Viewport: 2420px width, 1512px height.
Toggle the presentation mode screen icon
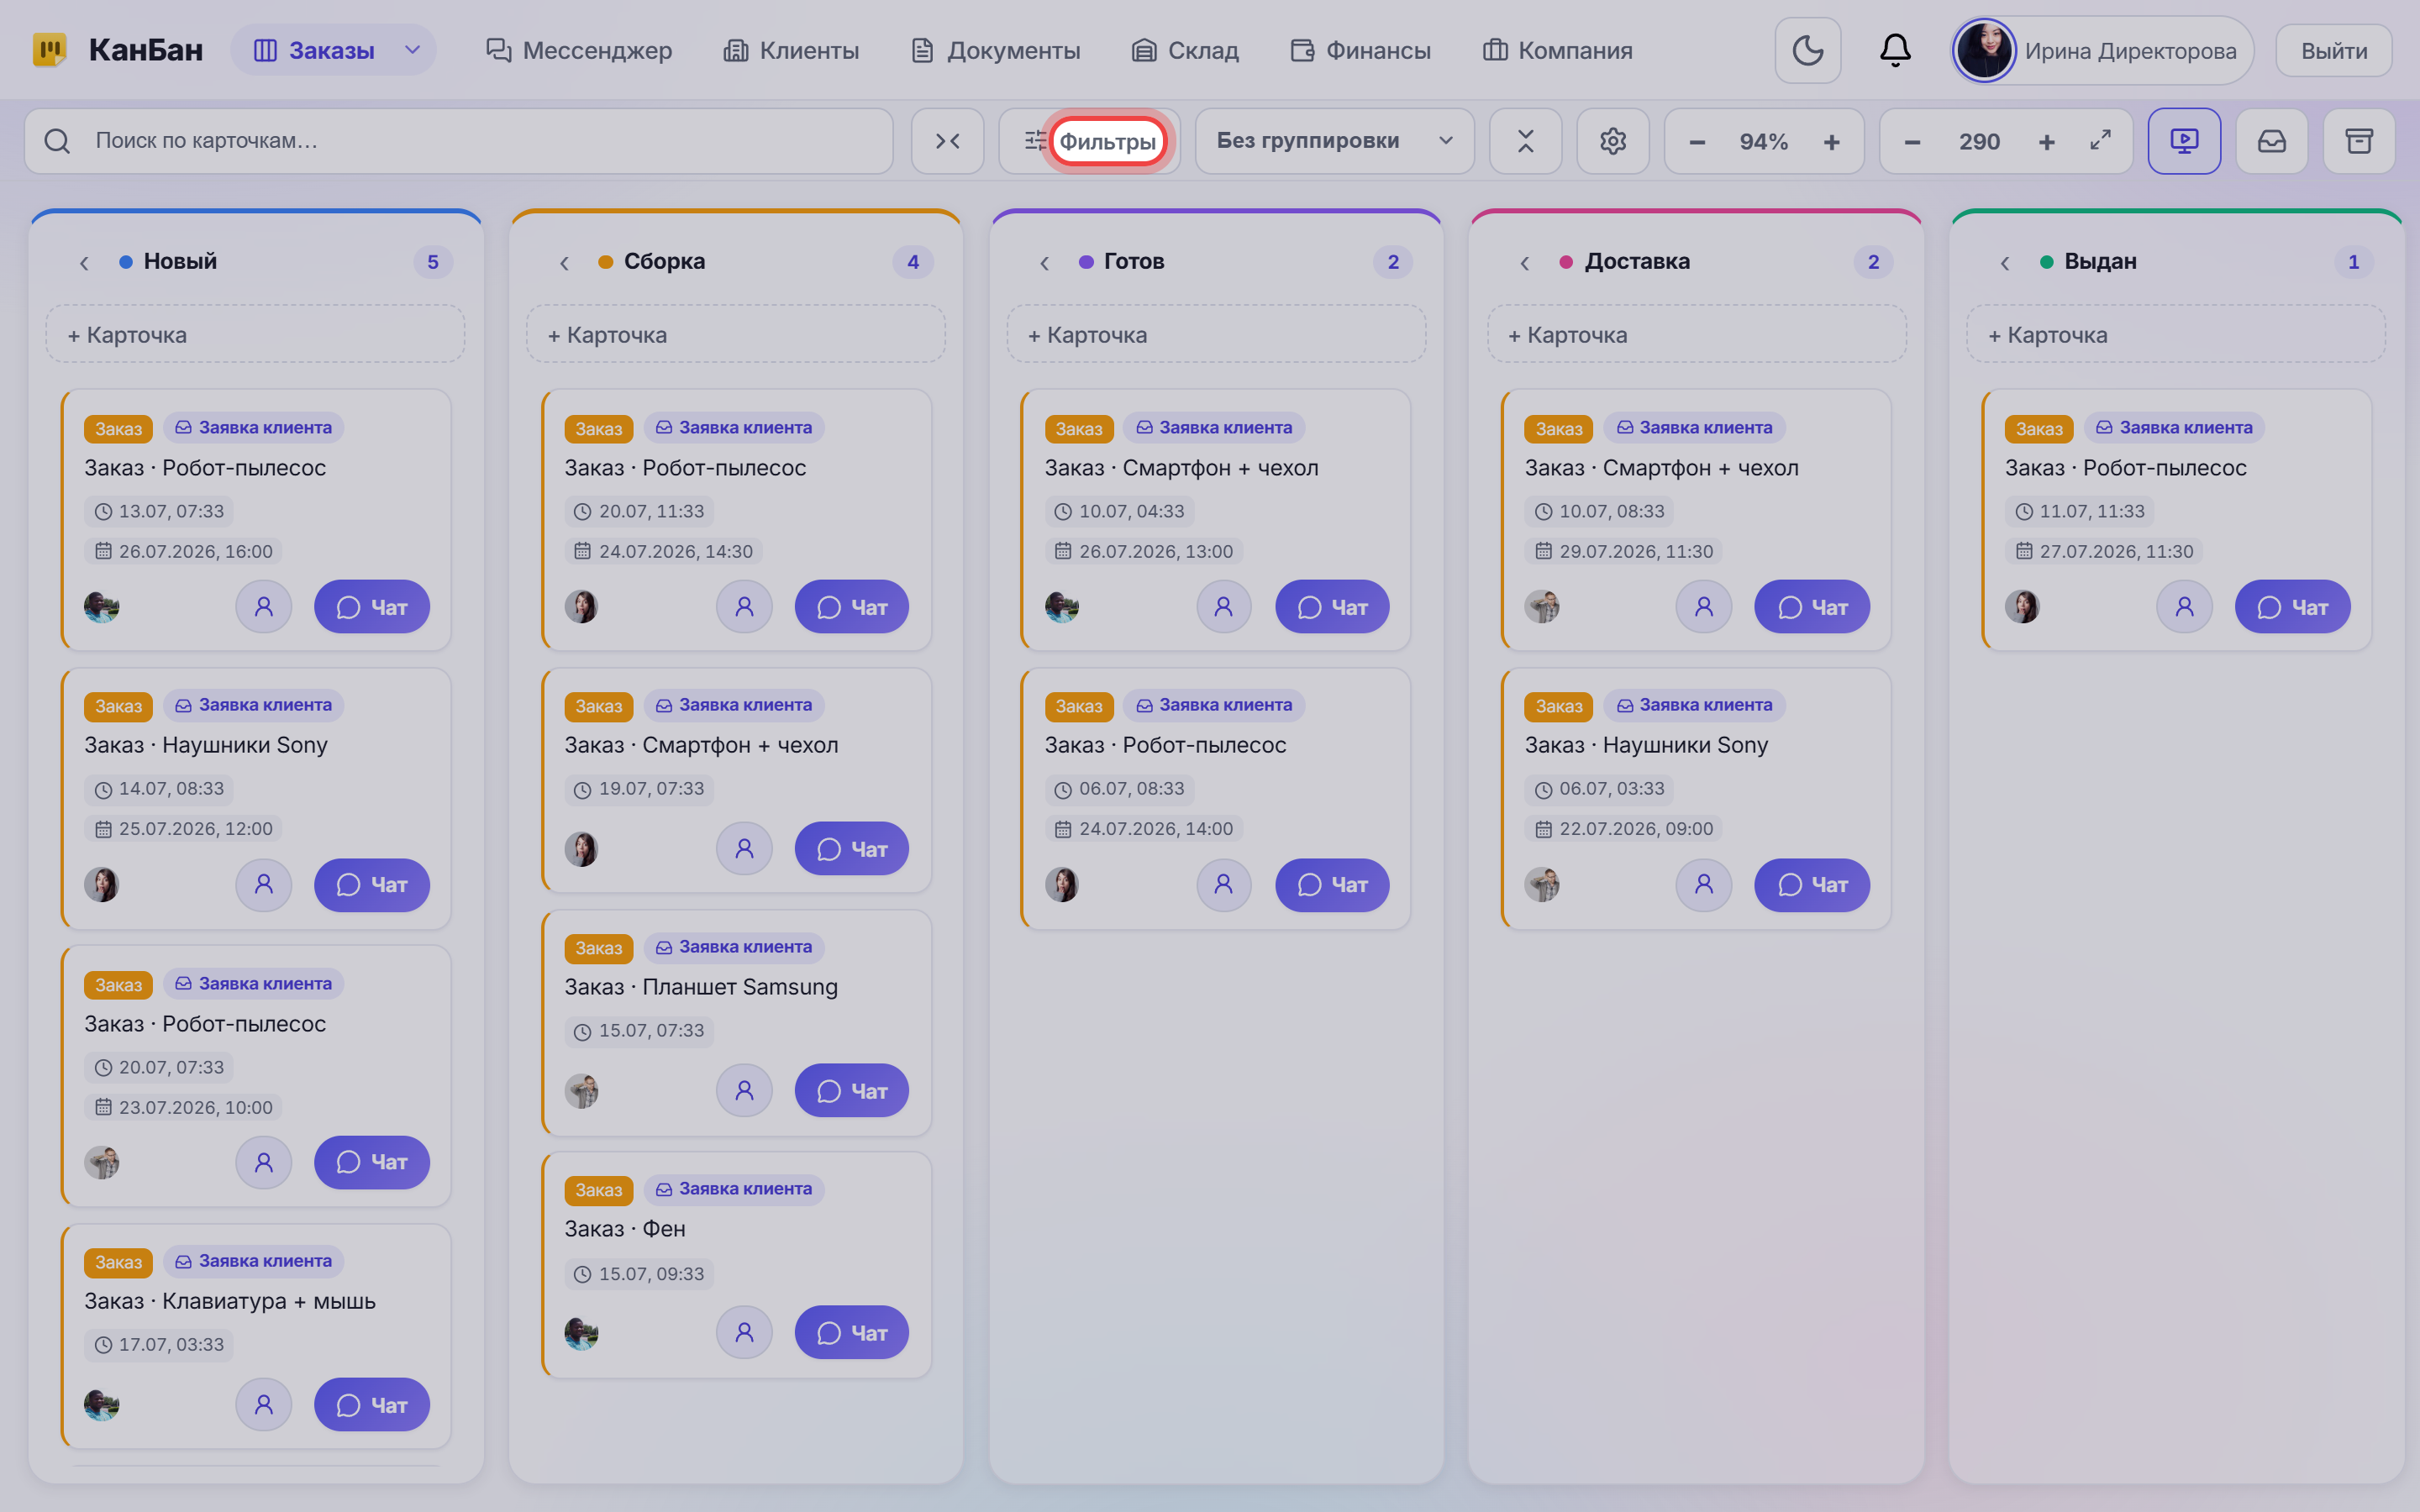(x=2184, y=141)
